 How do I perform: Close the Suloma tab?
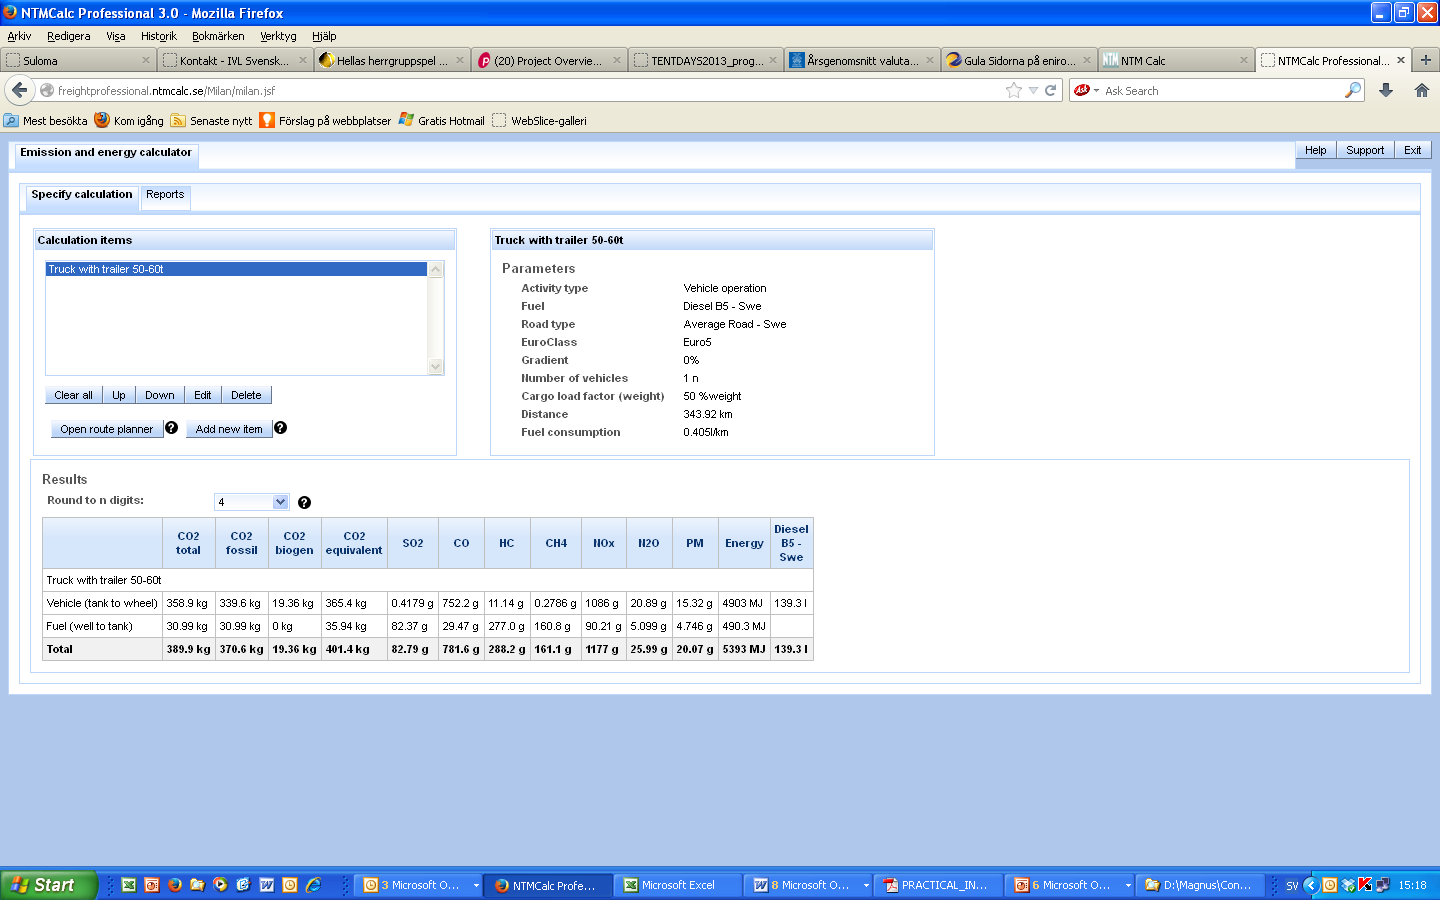146,60
